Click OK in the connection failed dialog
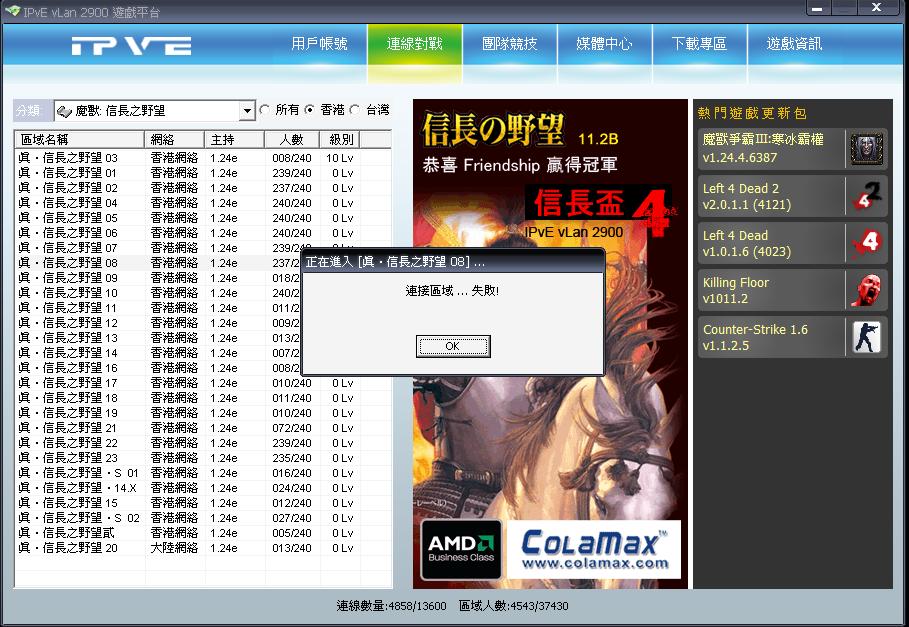Image resolution: width=909 pixels, height=627 pixels. tap(453, 346)
